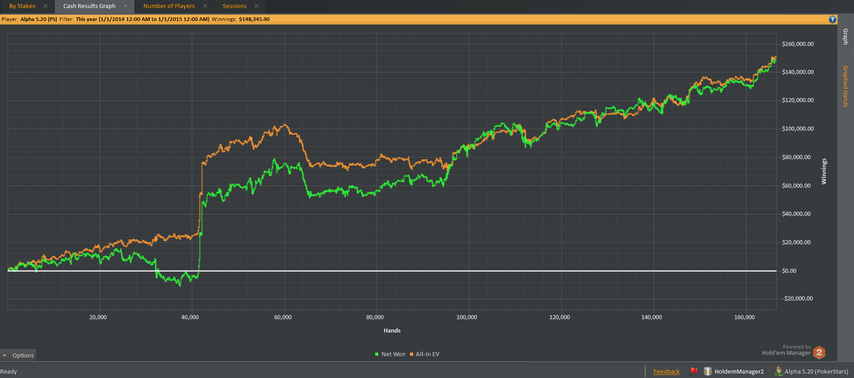This screenshot has width=854, height=378.
Task: Toggle the All-In EV legend entry
Action: (424, 355)
